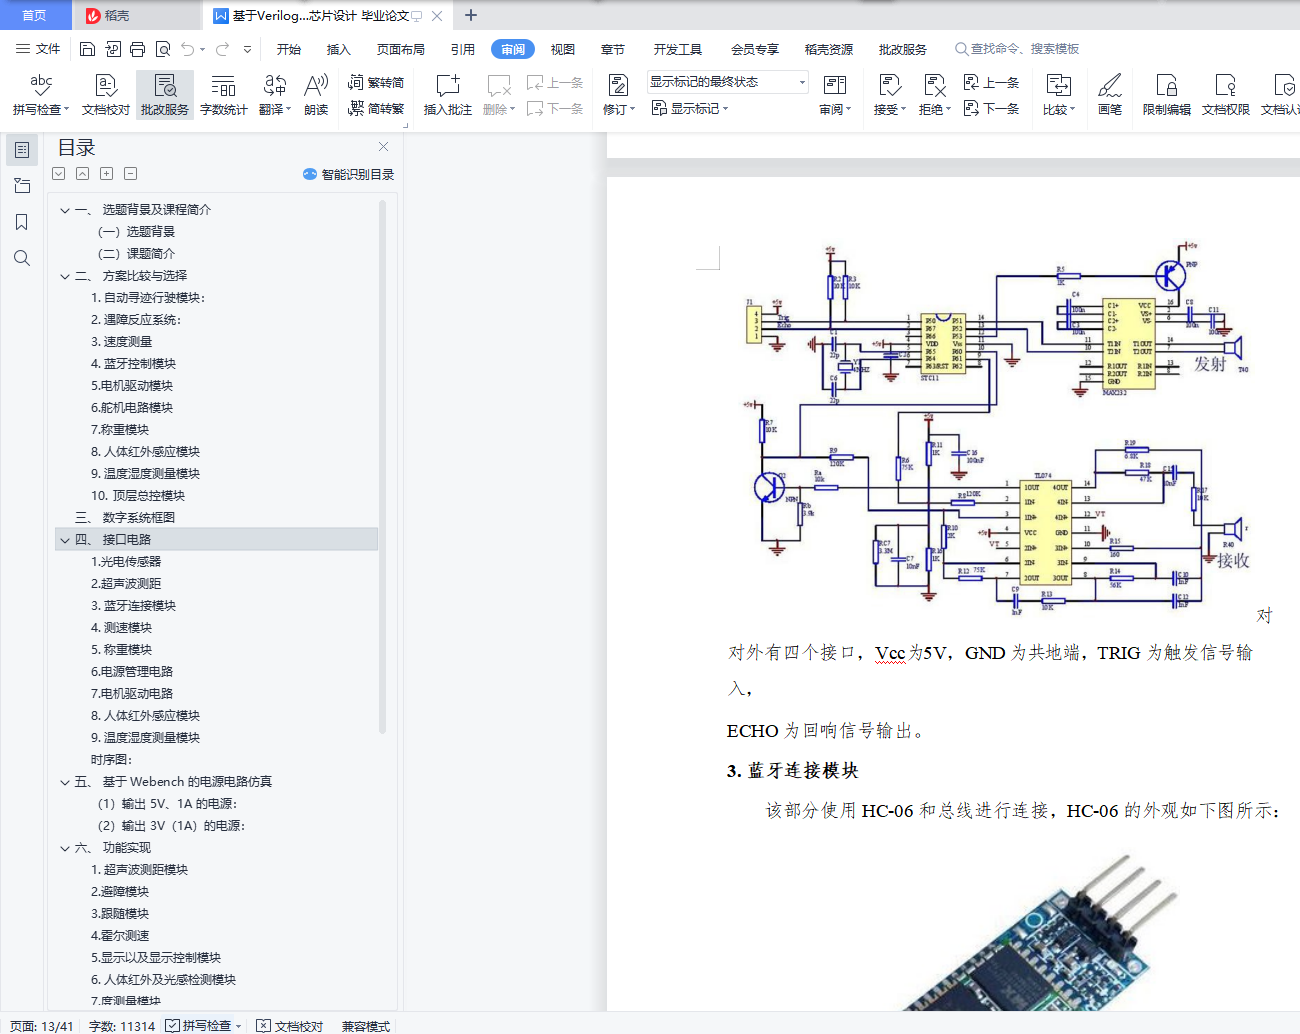Click the 拒绝 reject changes icon

point(934,86)
